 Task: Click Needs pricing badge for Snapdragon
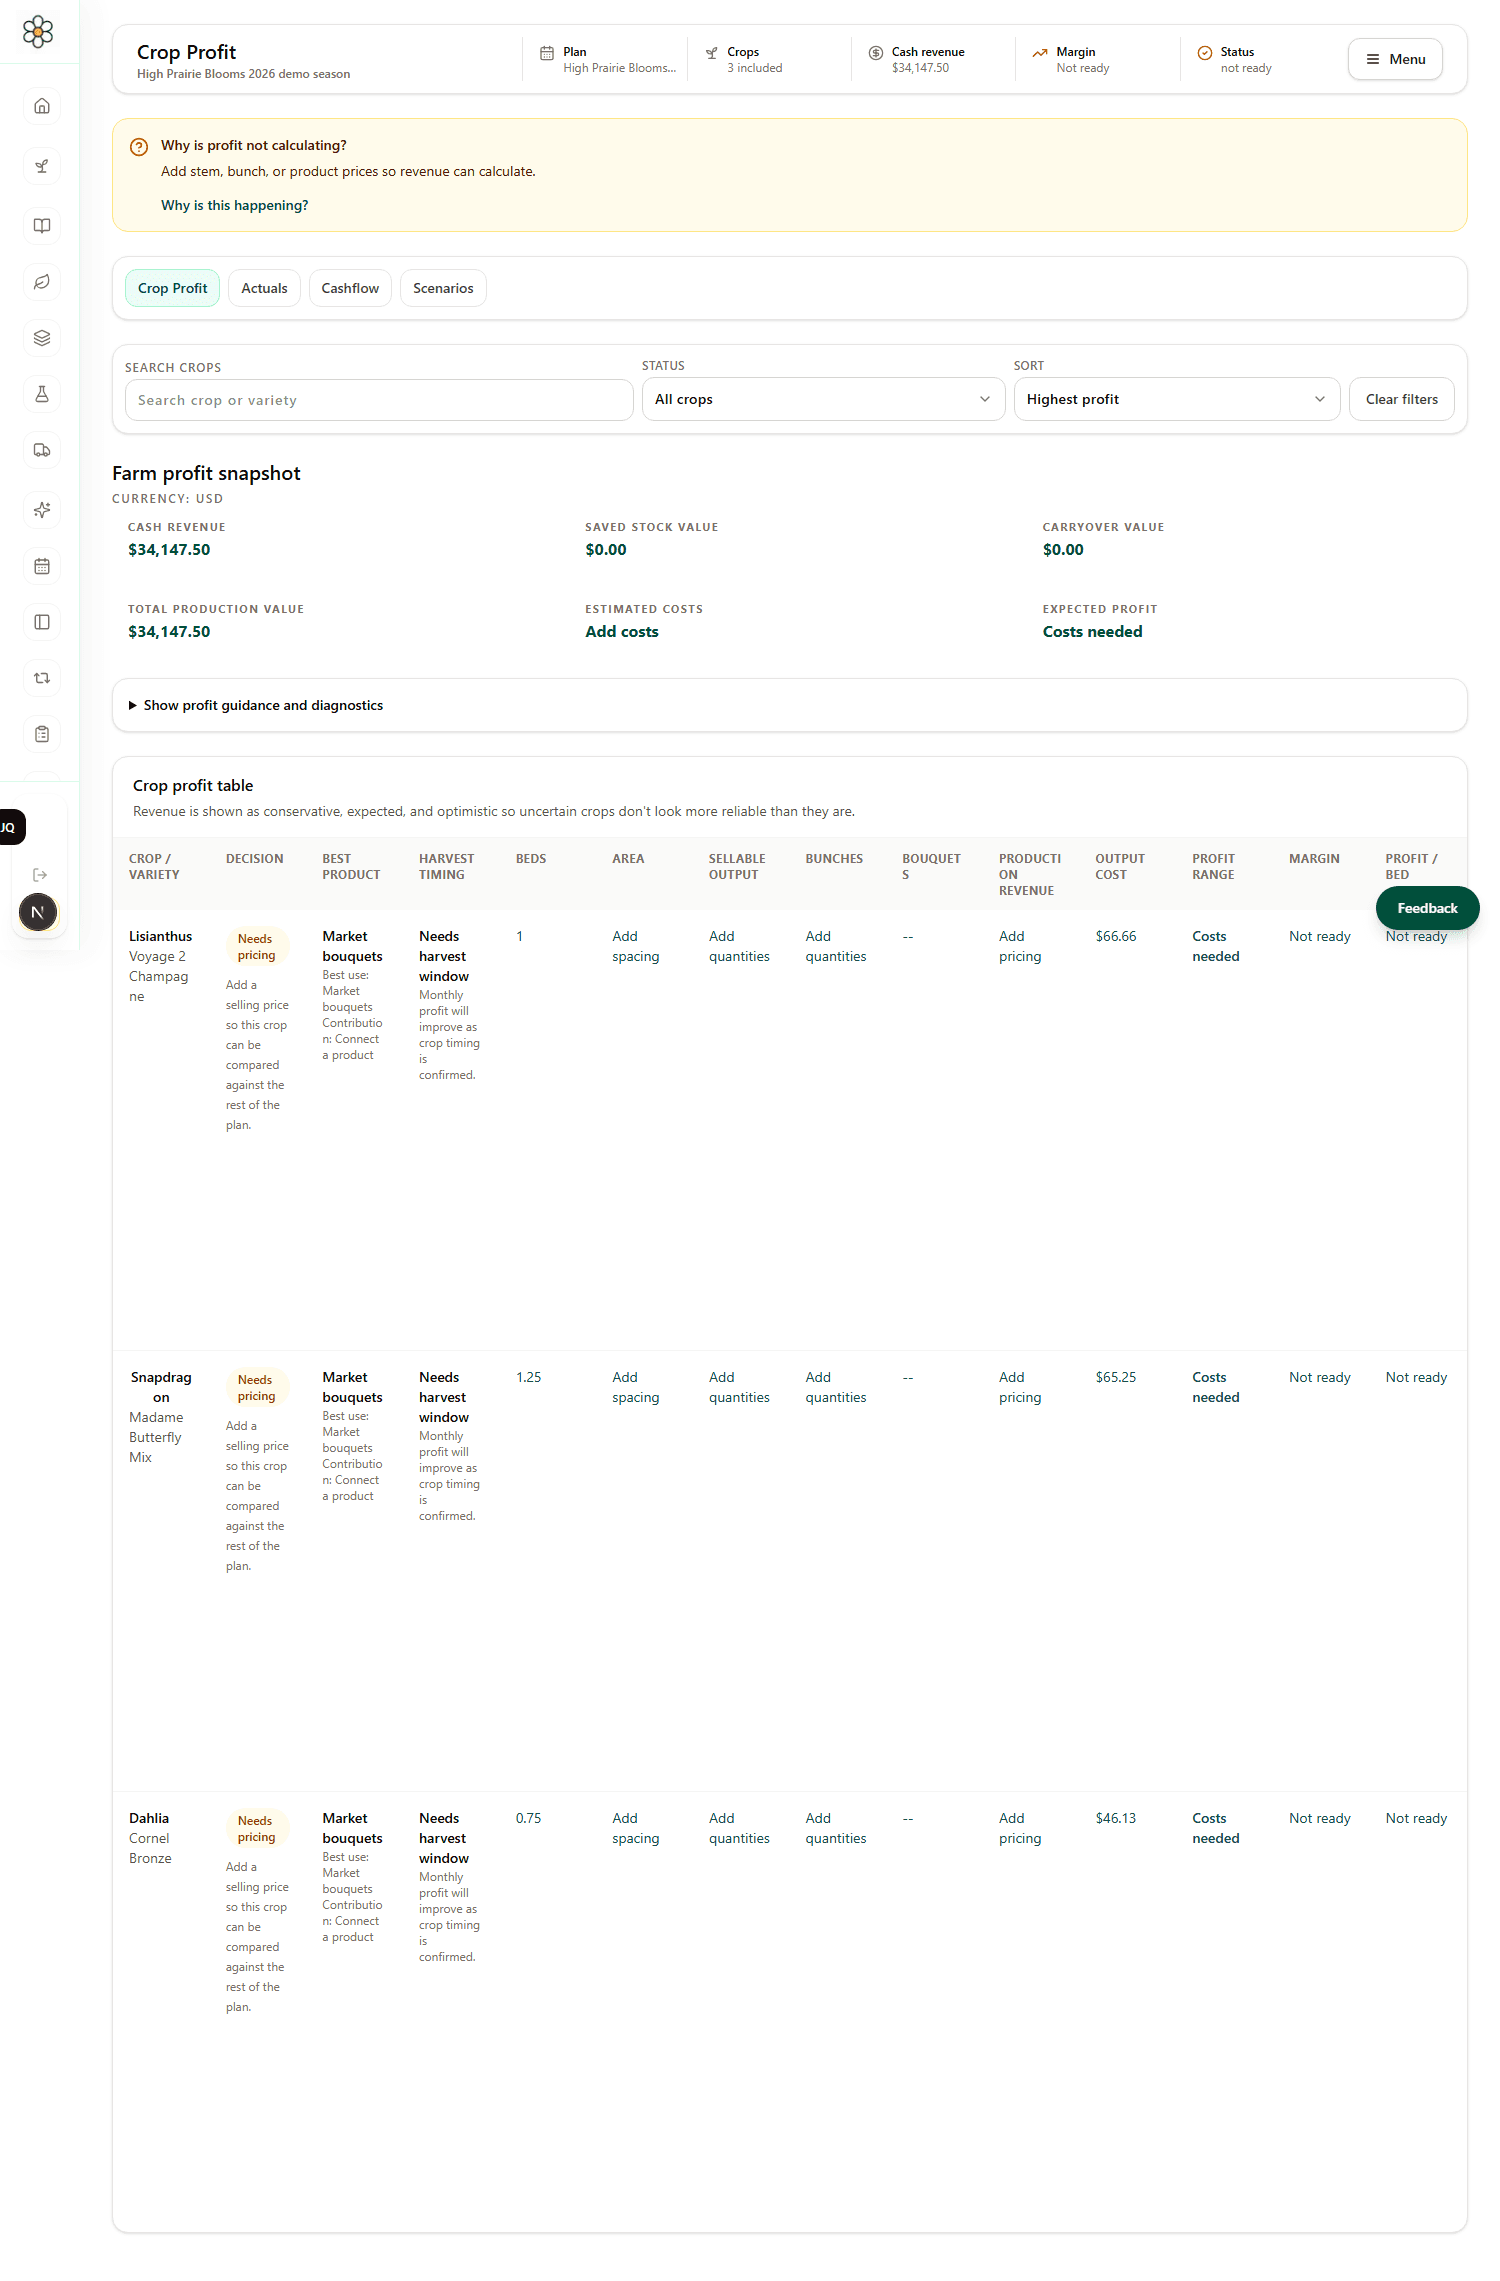[x=257, y=1388]
